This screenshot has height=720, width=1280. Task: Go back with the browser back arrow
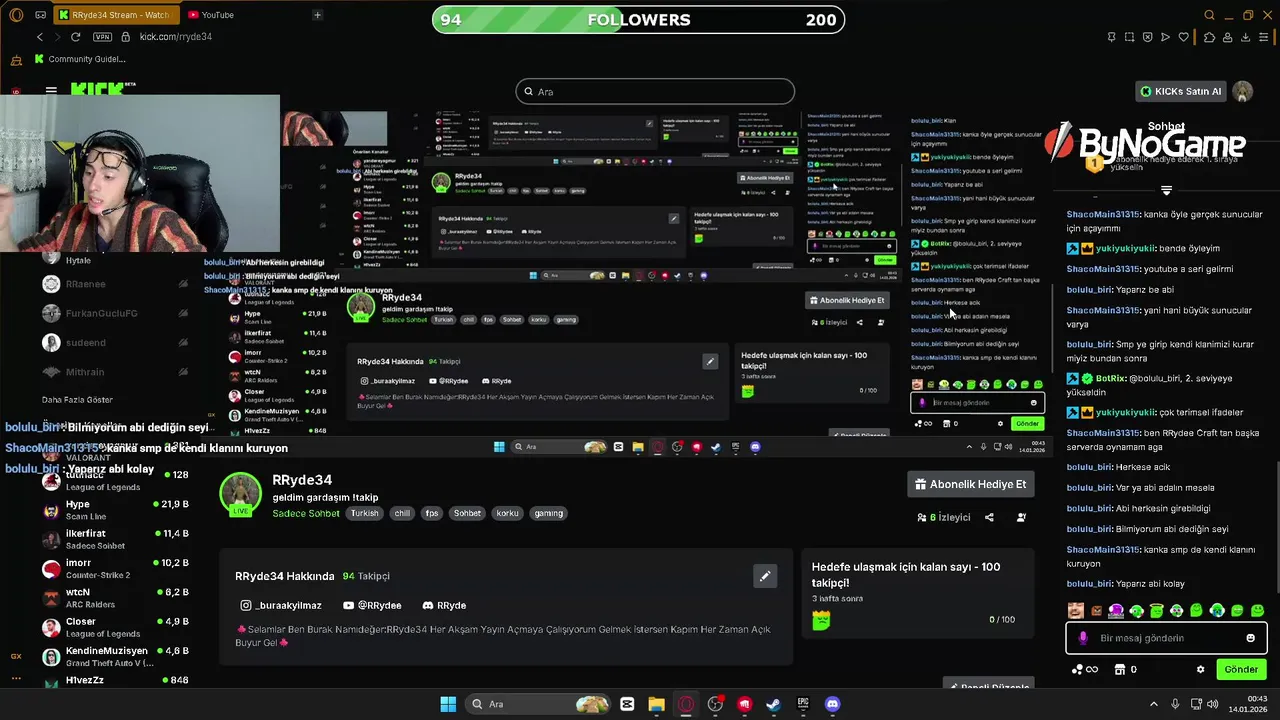(x=40, y=37)
